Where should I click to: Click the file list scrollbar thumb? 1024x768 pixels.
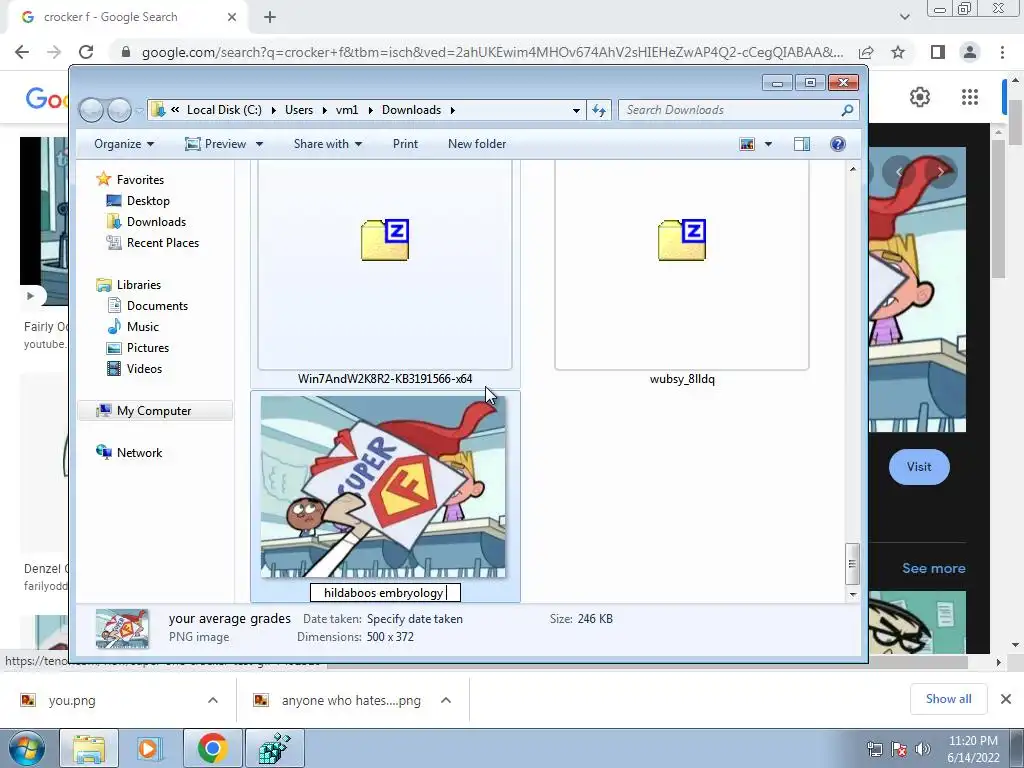click(852, 563)
